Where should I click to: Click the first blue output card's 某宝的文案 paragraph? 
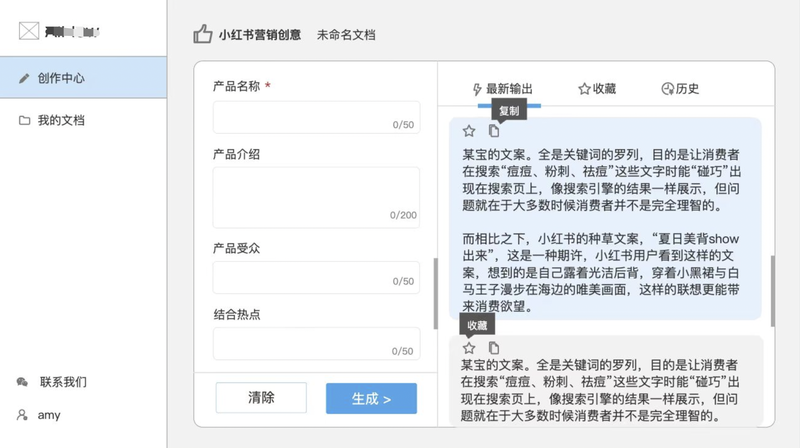coord(602,180)
